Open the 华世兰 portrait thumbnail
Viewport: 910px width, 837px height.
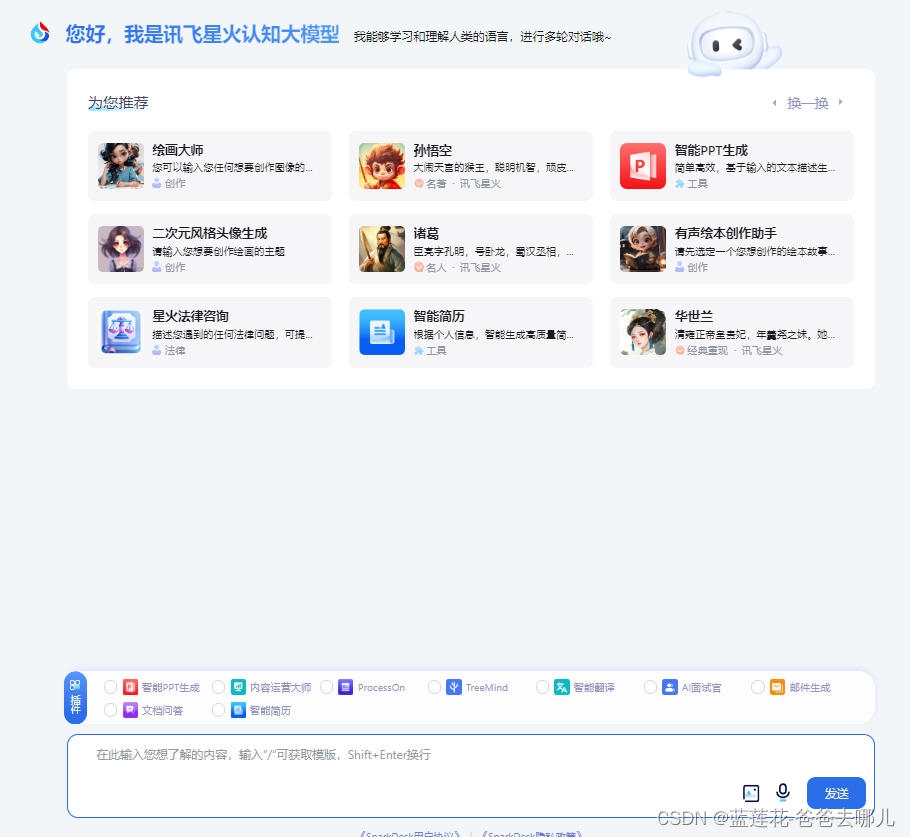pos(643,332)
